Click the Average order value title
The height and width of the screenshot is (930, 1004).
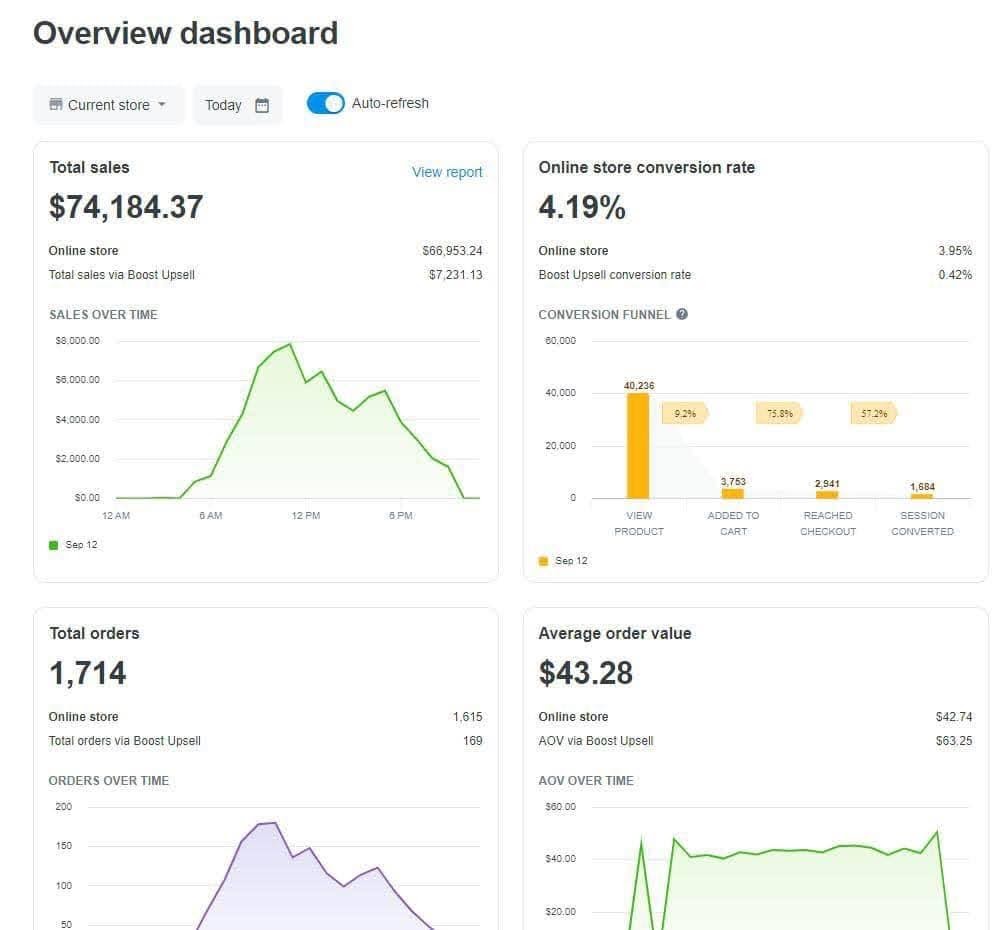coord(615,633)
